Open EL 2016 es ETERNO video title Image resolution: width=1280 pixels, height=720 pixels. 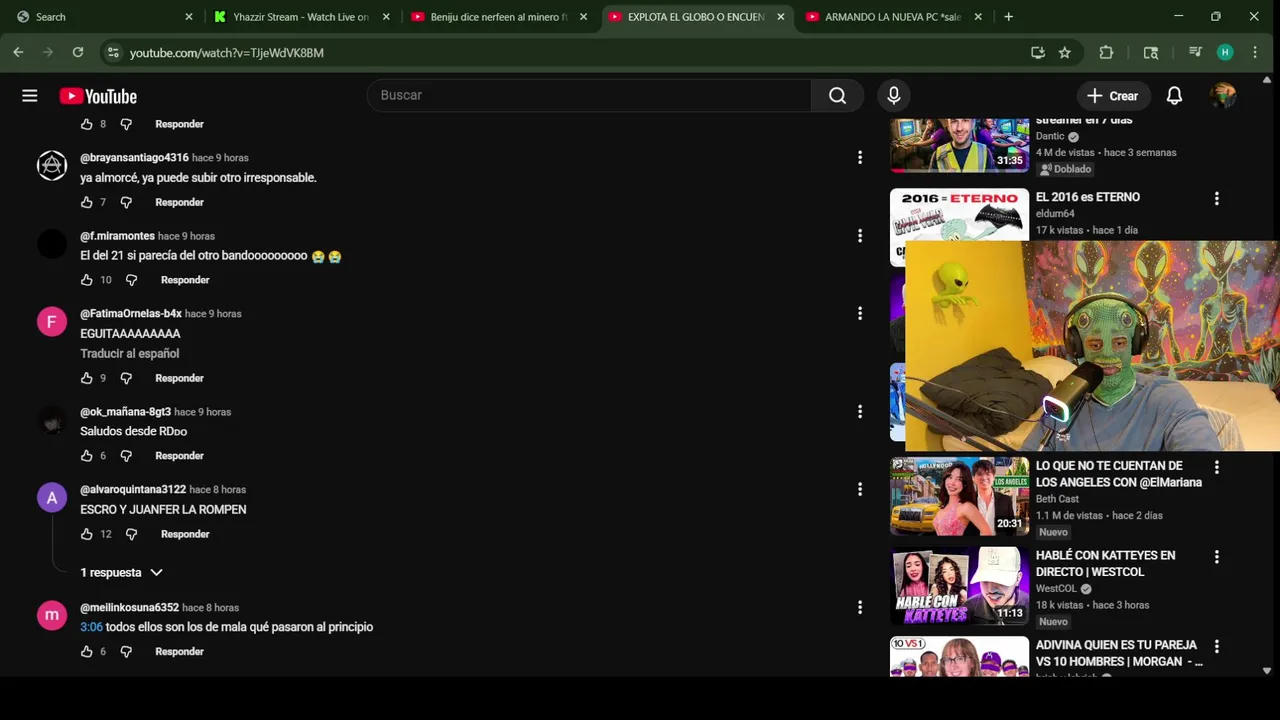click(x=1088, y=197)
